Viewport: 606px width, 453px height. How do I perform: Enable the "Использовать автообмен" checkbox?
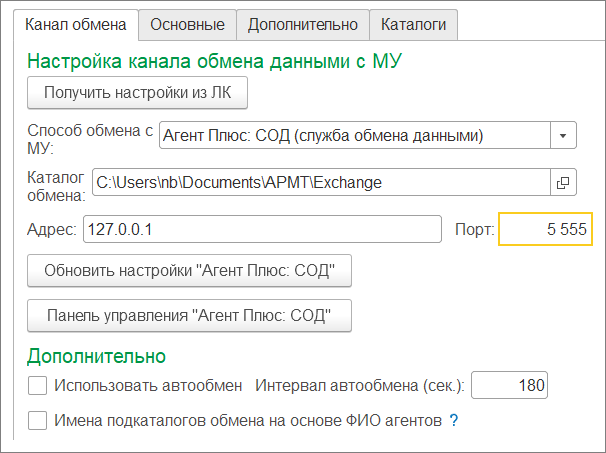38,385
